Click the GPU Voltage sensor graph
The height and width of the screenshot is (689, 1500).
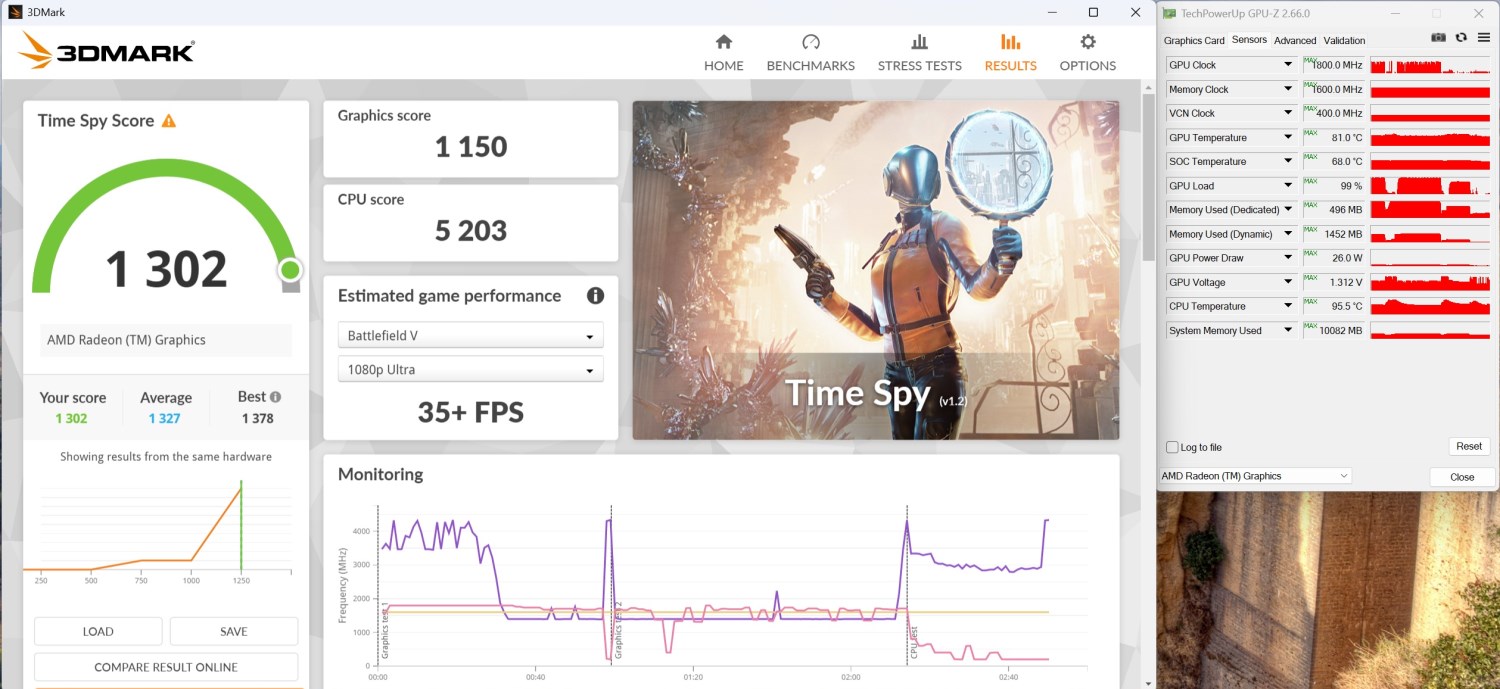click(1432, 282)
